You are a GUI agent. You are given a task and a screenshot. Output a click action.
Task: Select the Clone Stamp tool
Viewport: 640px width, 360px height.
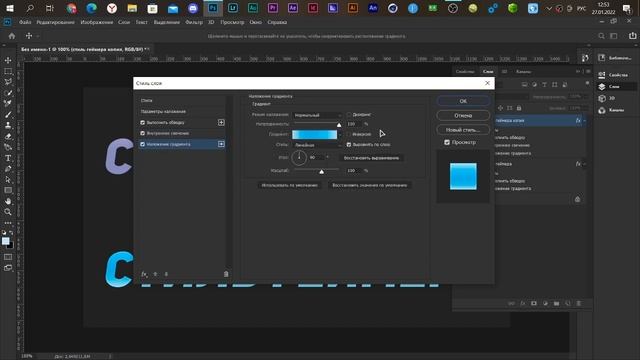pyautogui.click(x=8, y=125)
